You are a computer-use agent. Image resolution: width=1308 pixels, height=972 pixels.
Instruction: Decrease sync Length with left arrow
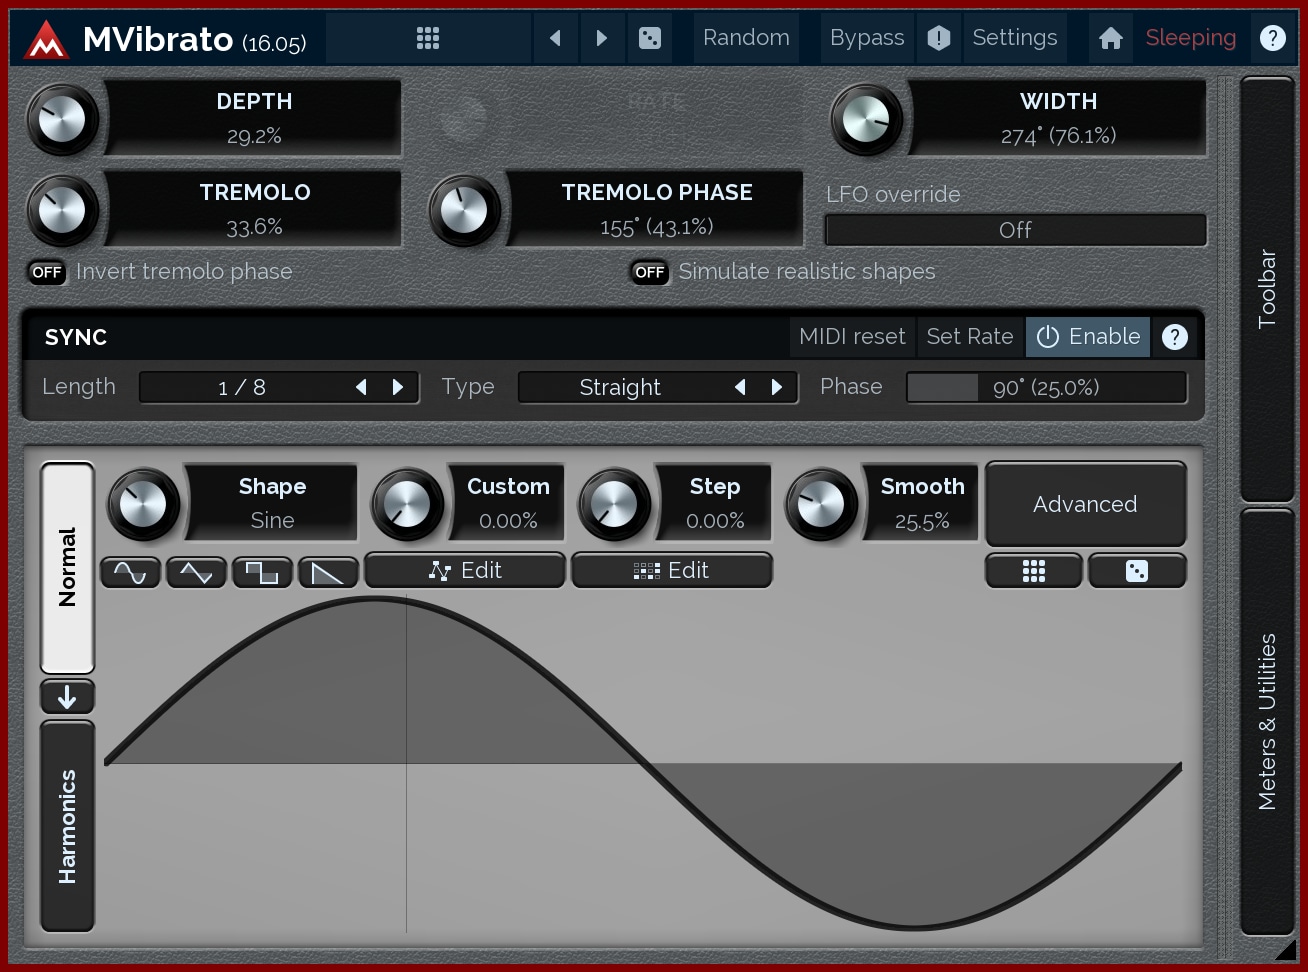click(361, 387)
